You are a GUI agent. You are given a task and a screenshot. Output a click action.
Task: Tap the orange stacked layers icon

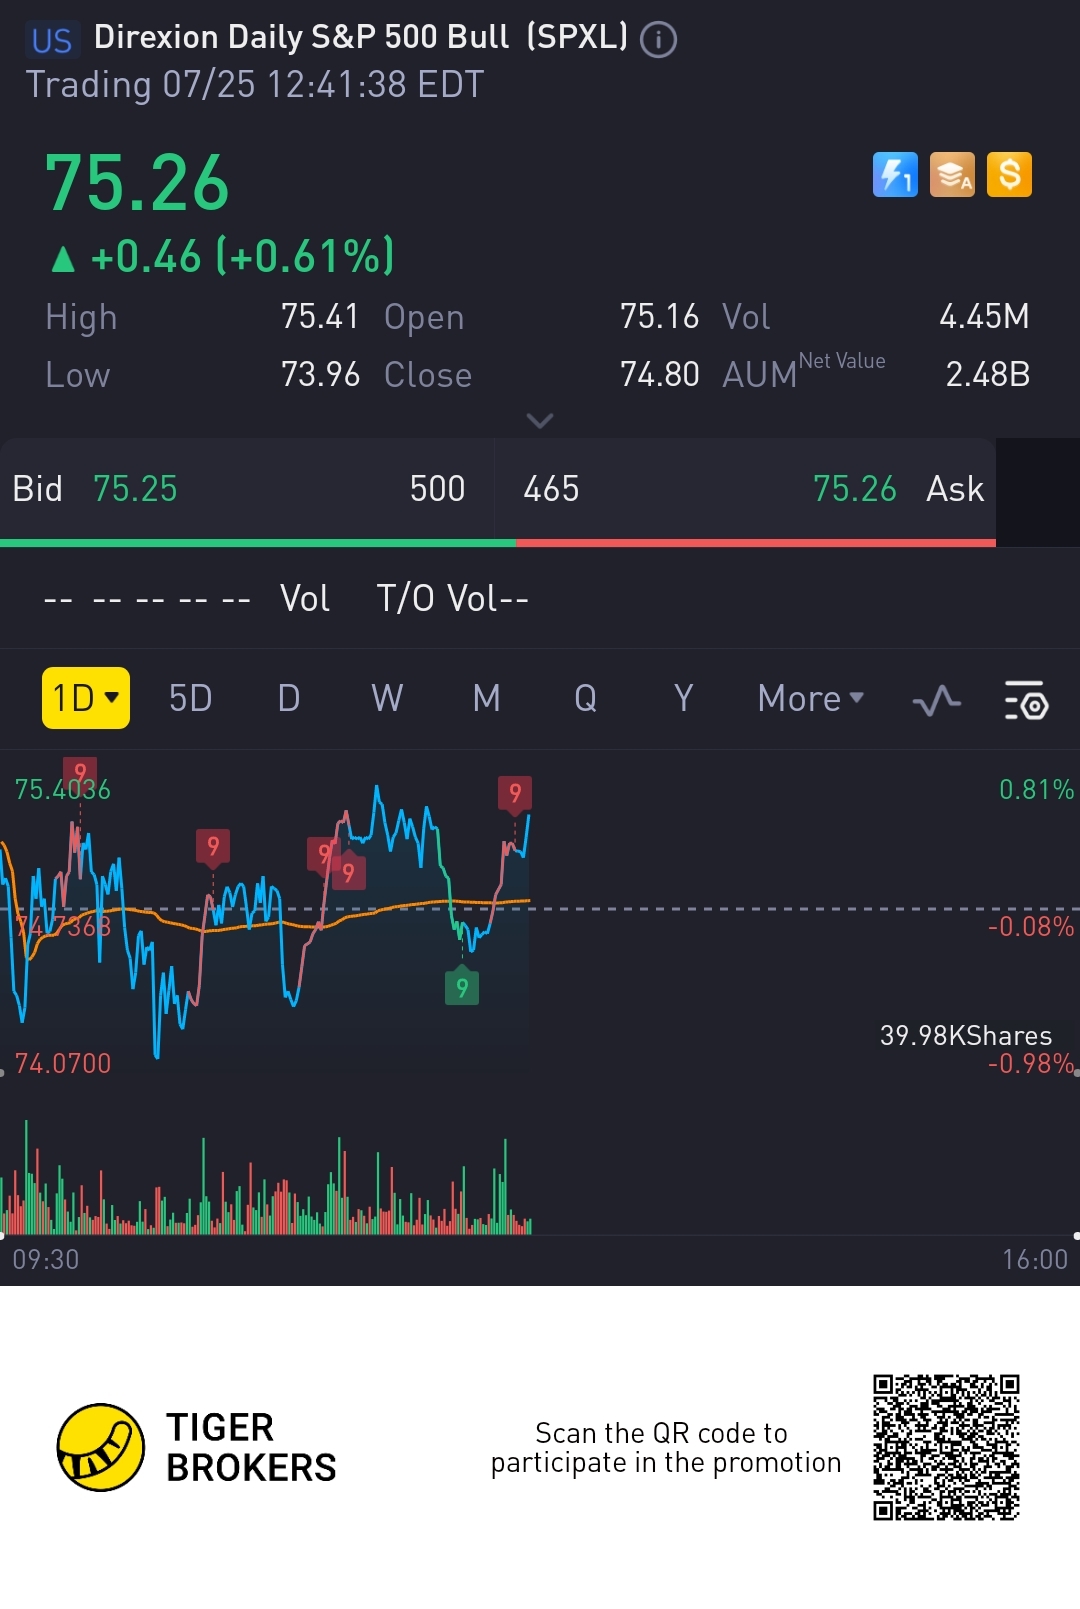[952, 175]
